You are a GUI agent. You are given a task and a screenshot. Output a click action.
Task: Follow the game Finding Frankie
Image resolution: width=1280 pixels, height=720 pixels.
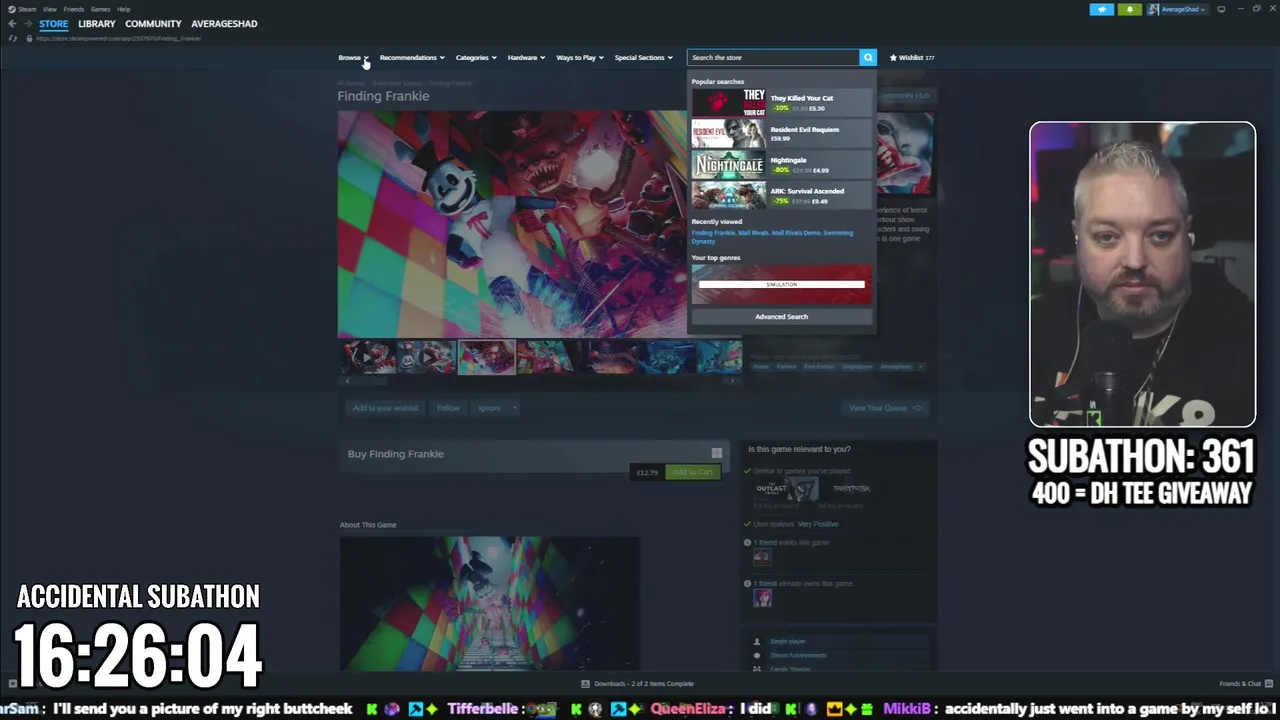[448, 408]
